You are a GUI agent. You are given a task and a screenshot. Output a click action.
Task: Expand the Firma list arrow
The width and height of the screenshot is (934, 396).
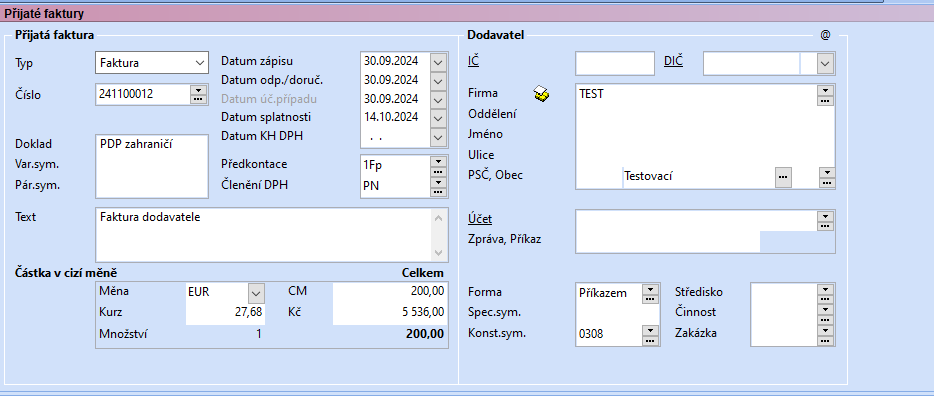pyautogui.click(x=825, y=91)
